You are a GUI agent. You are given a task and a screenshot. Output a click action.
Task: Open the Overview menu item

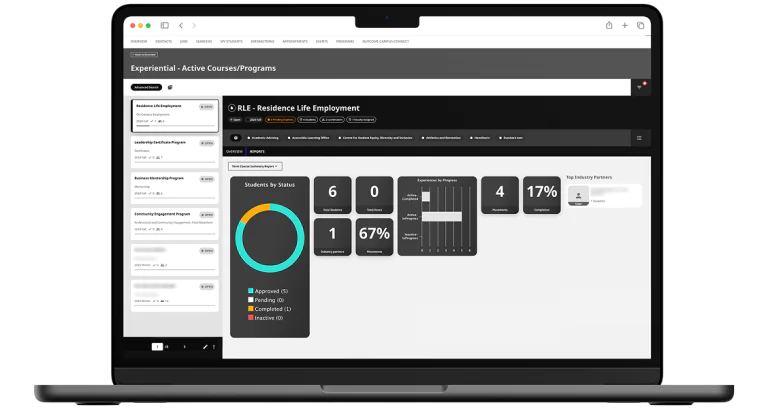pos(139,42)
